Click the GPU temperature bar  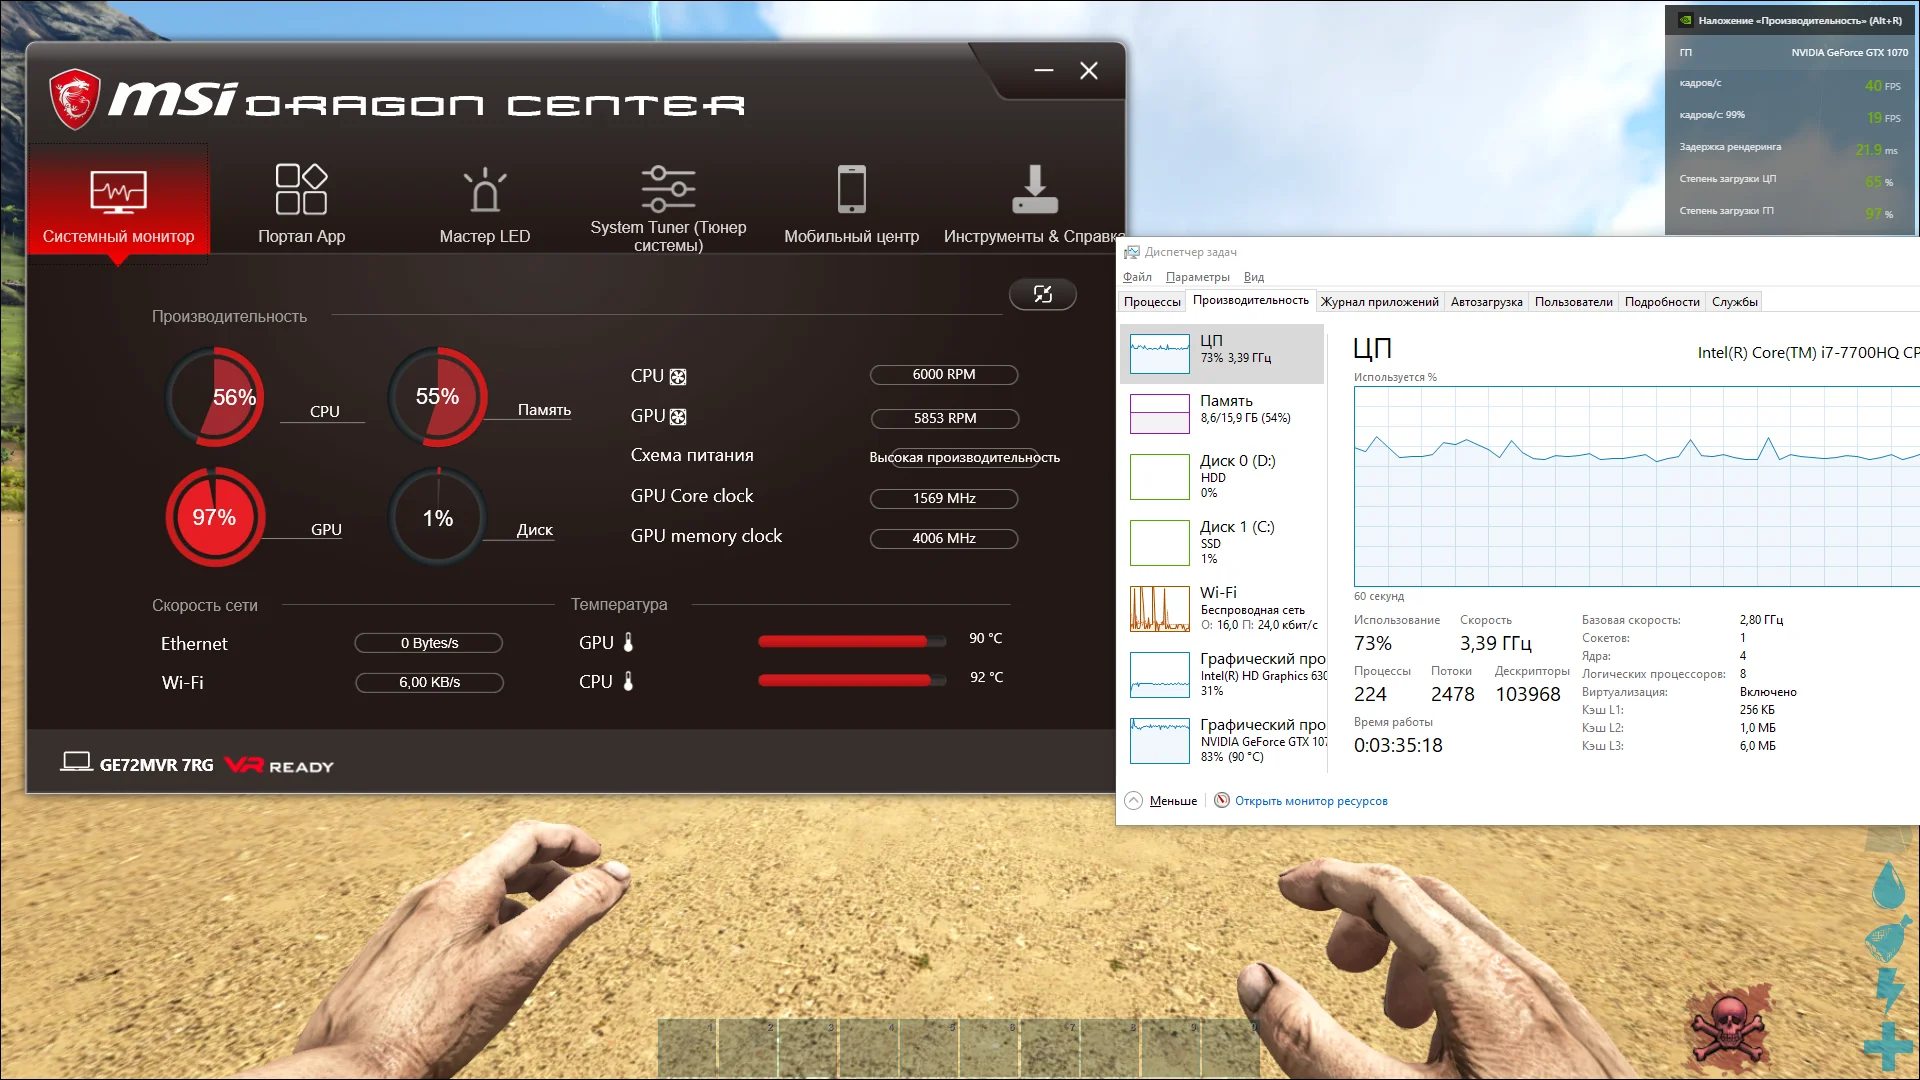851,641
